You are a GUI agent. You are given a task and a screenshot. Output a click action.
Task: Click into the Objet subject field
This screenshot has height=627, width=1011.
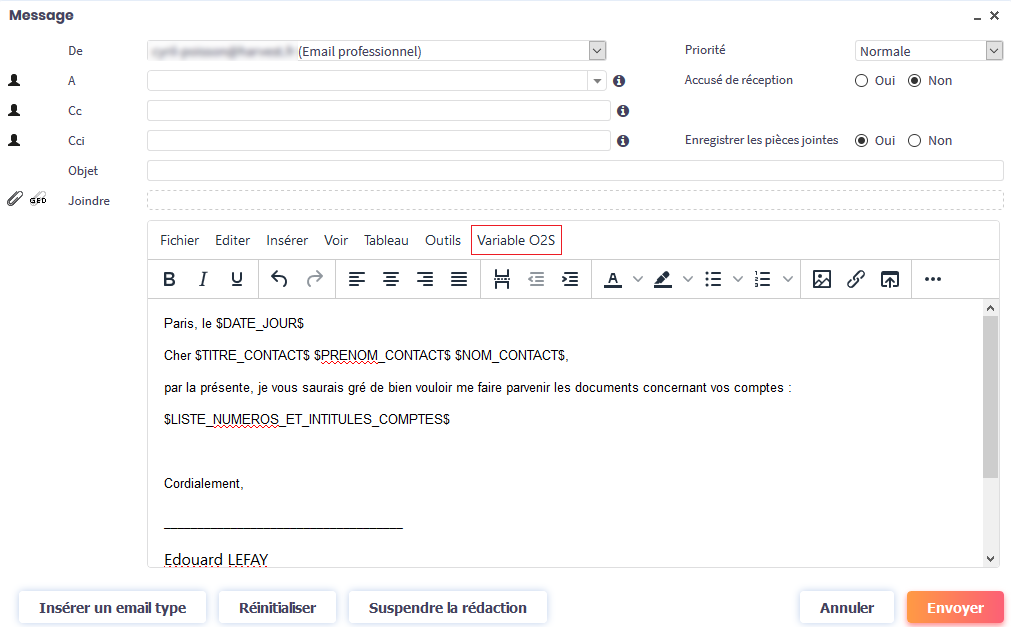(574, 171)
